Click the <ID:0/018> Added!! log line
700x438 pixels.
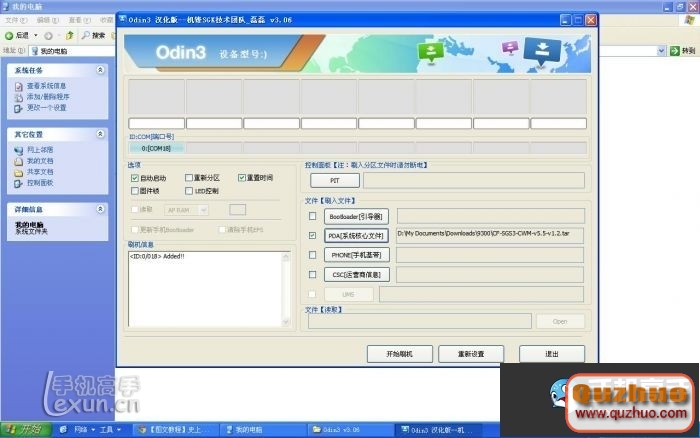pyautogui.click(x=157, y=256)
